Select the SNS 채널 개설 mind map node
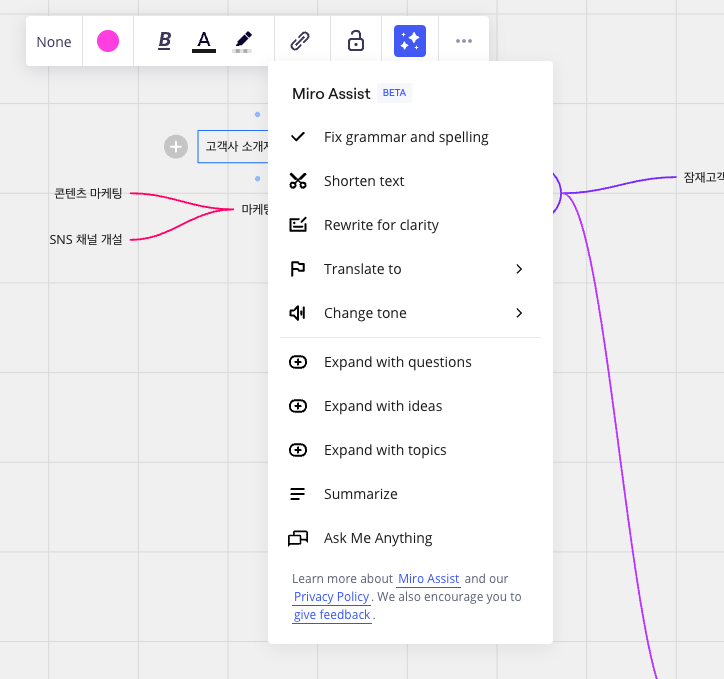724x679 pixels. [x=86, y=239]
